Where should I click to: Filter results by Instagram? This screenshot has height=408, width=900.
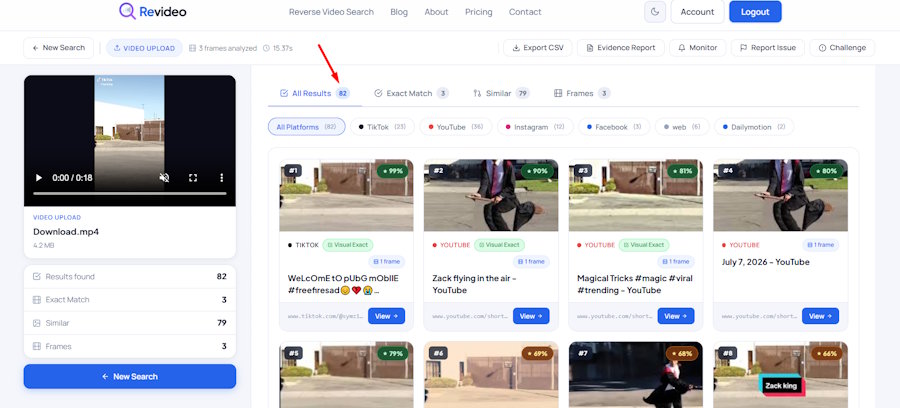tap(536, 127)
